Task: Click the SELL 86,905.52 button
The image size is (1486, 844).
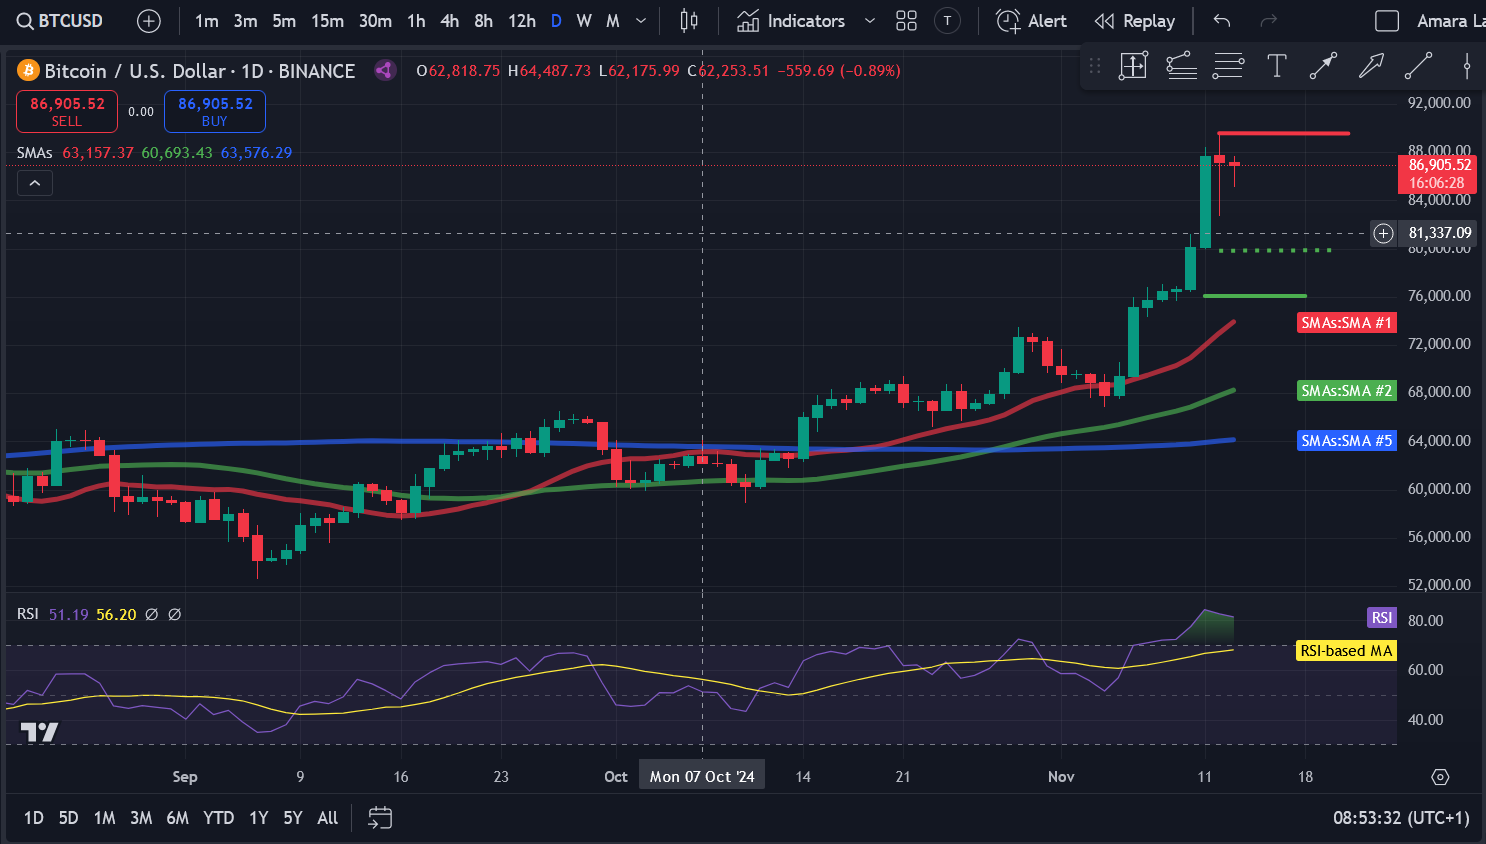Action: tap(67, 111)
